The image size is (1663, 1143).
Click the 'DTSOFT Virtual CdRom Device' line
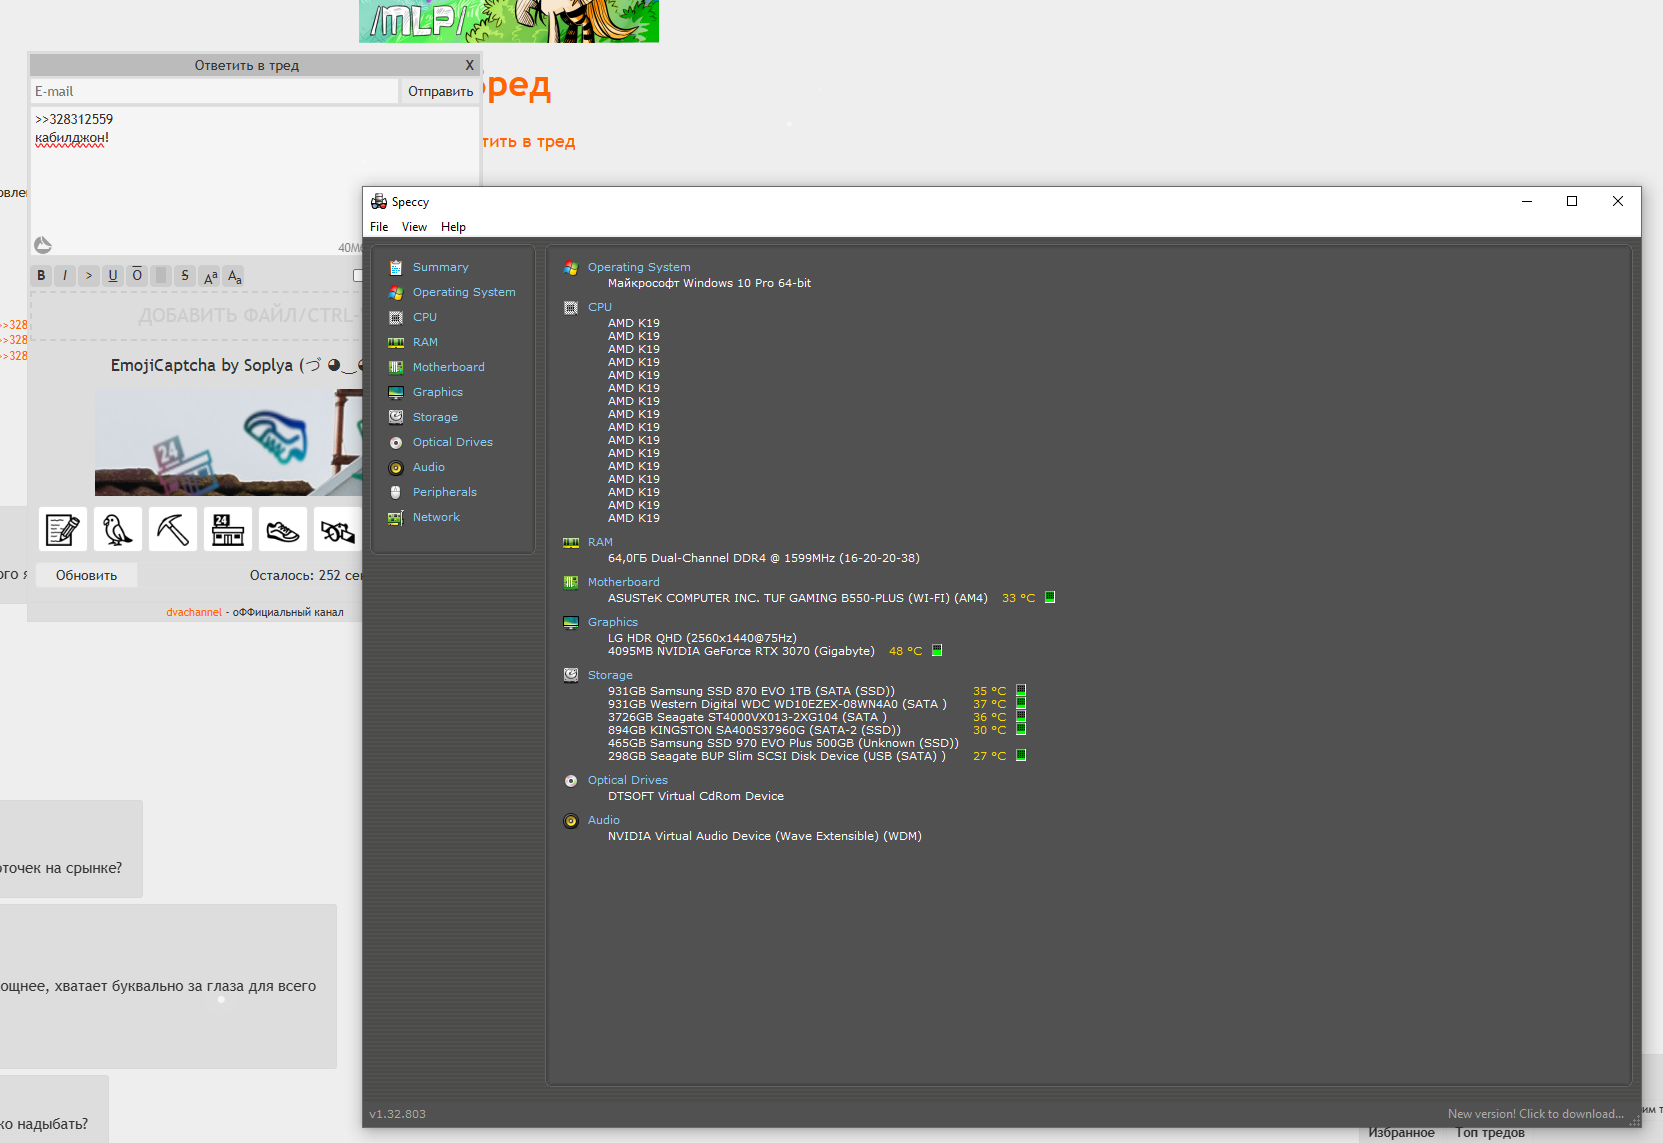[x=696, y=796]
